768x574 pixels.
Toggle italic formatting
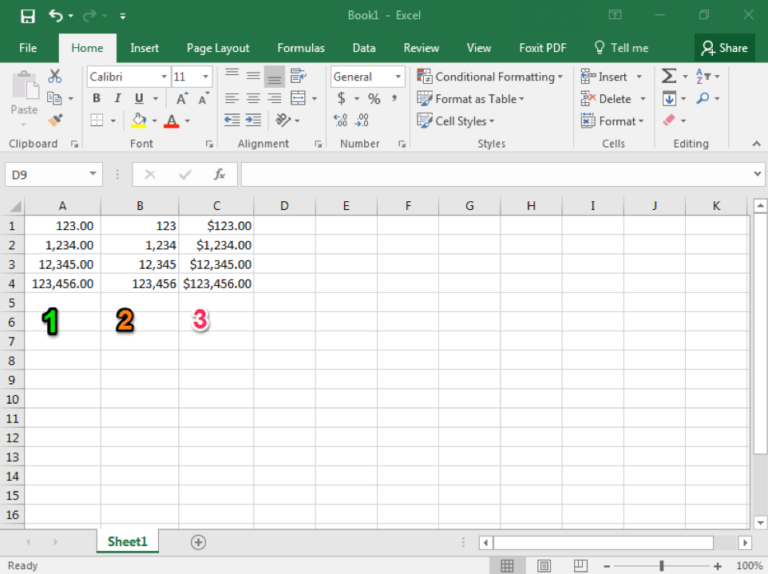point(117,99)
